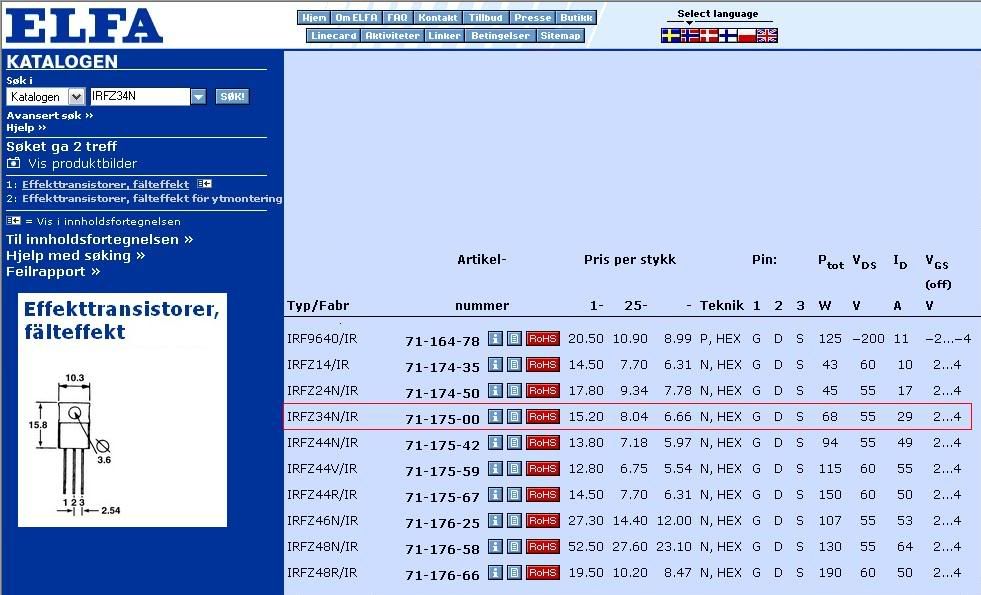Open the Om ELFA menu item
The height and width of the screenshot is (595, 981).
[x=356, y=18]
